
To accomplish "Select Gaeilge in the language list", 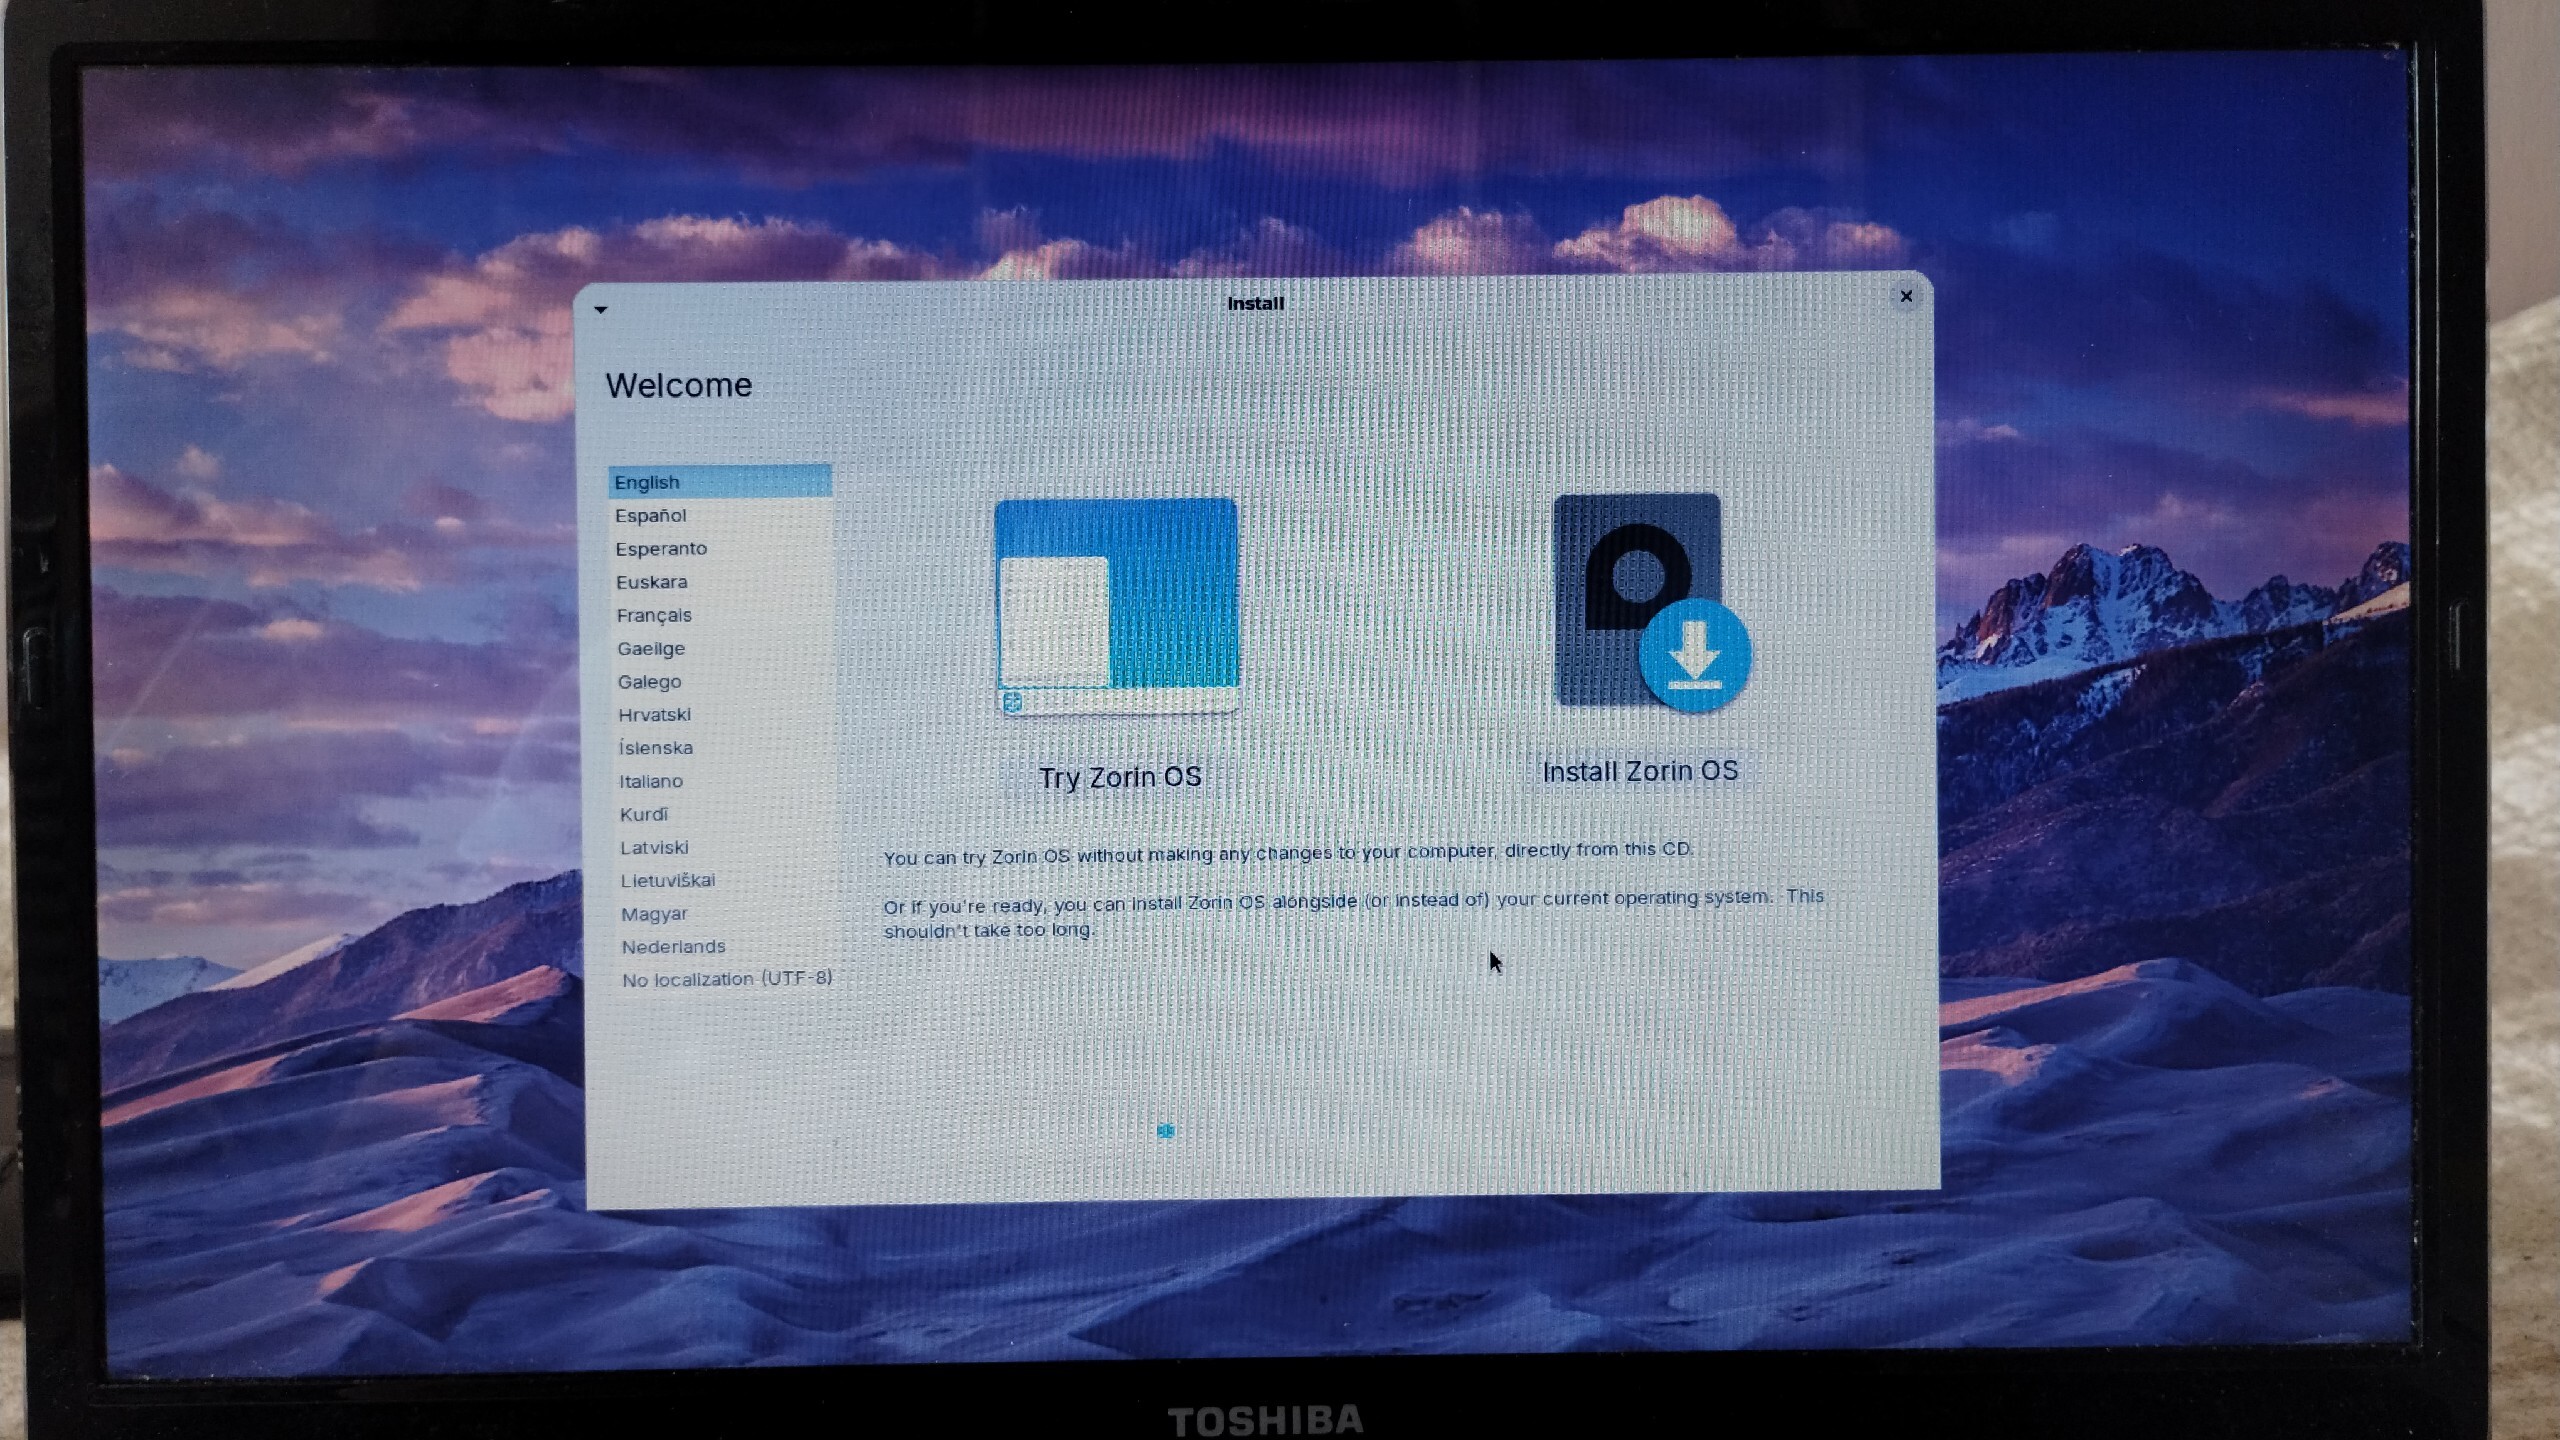I will [x=723, y=648].
